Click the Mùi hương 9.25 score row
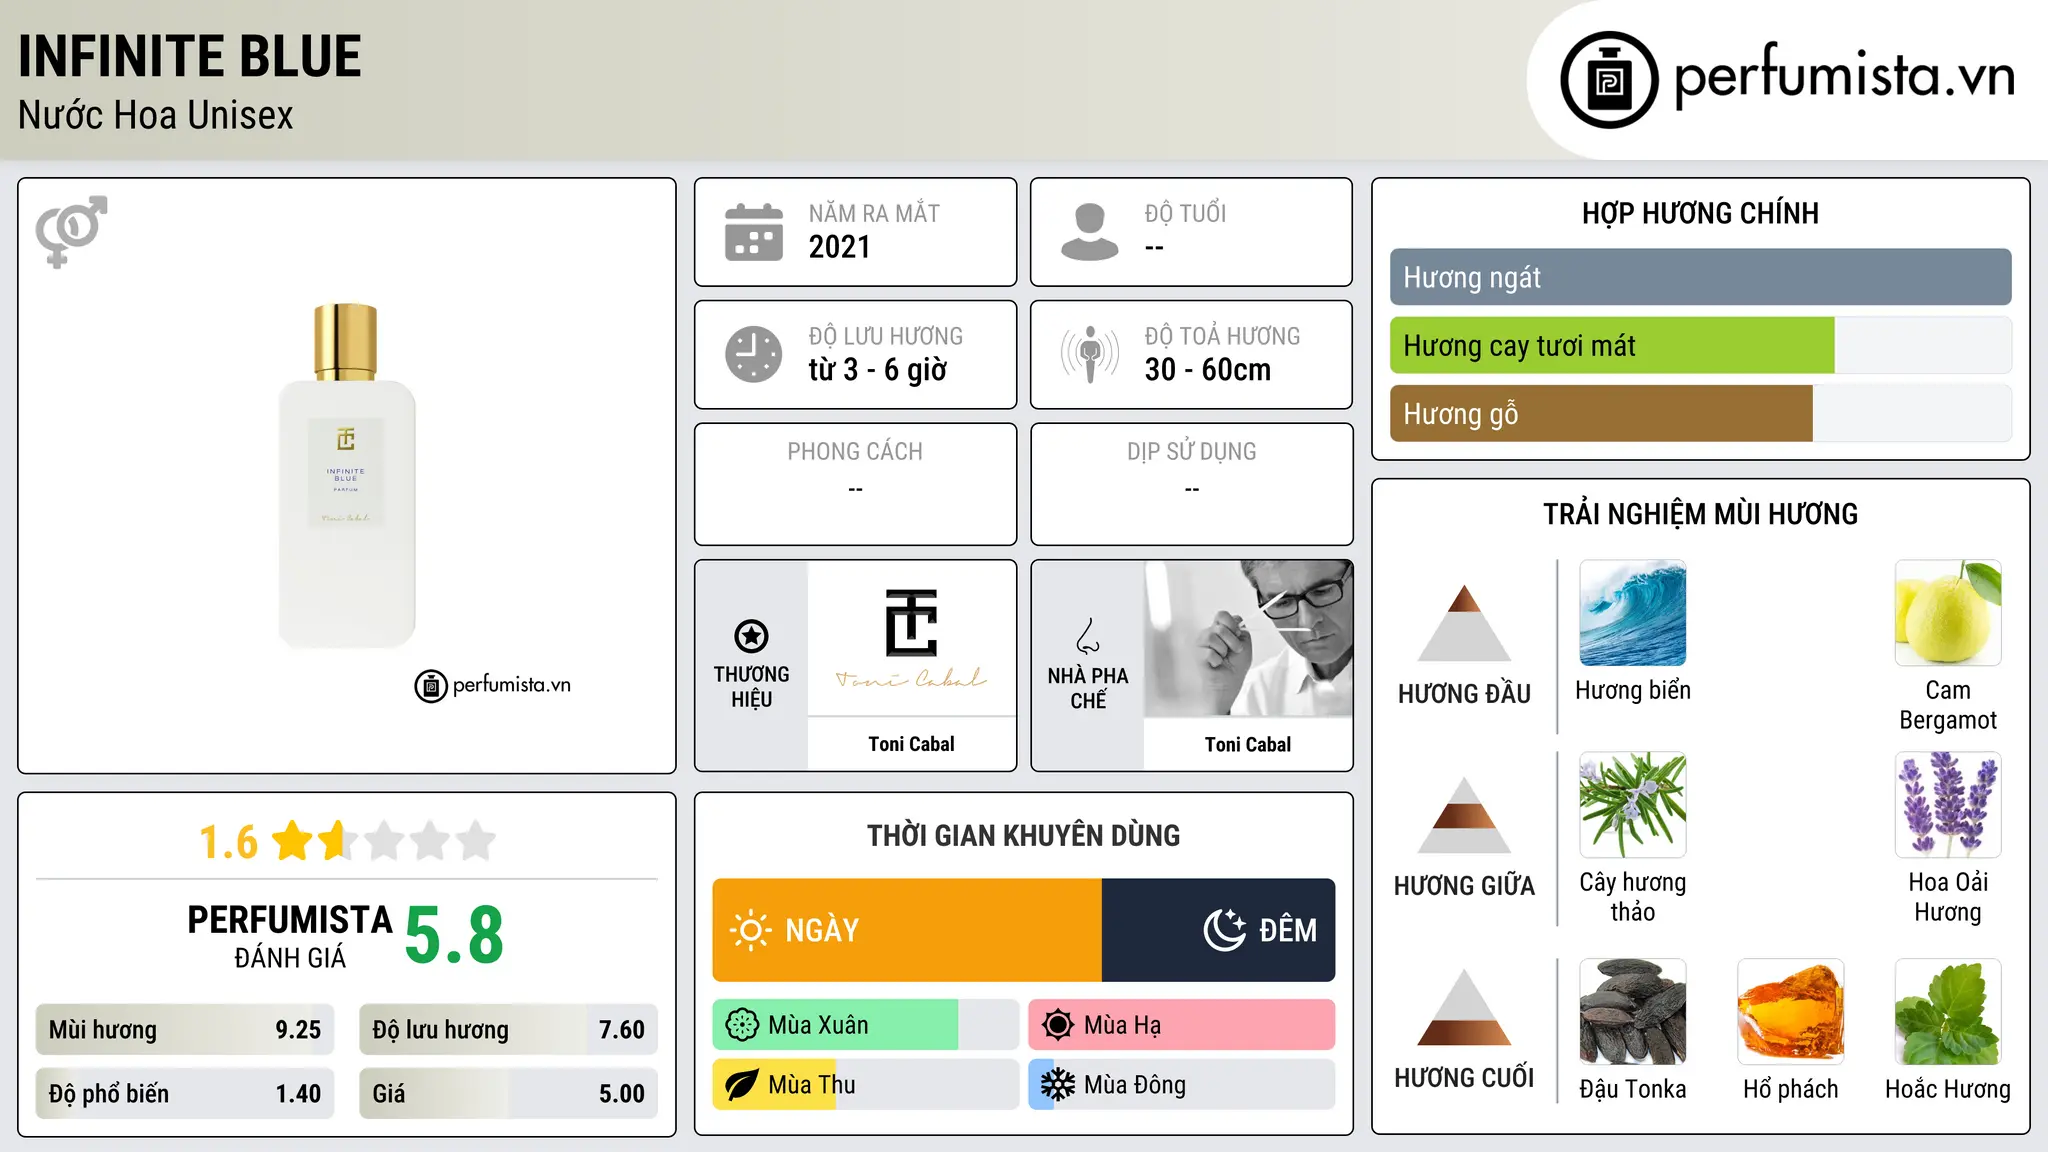The image size is (2048, 1152). click(185, 1030)
